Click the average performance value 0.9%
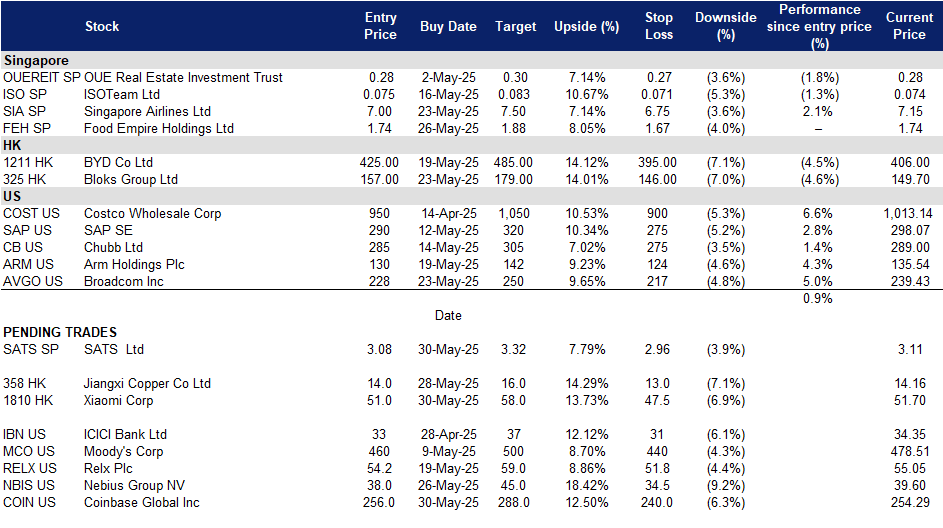Viewport: 943px width, 528px height. pyautogui.click(x=818, y=298)
